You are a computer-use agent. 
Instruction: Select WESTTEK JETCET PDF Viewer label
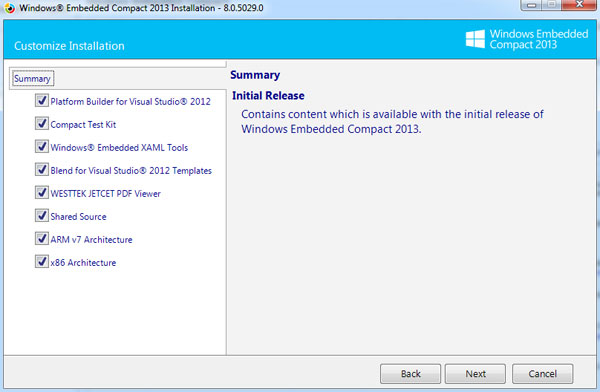pos(106,194)
